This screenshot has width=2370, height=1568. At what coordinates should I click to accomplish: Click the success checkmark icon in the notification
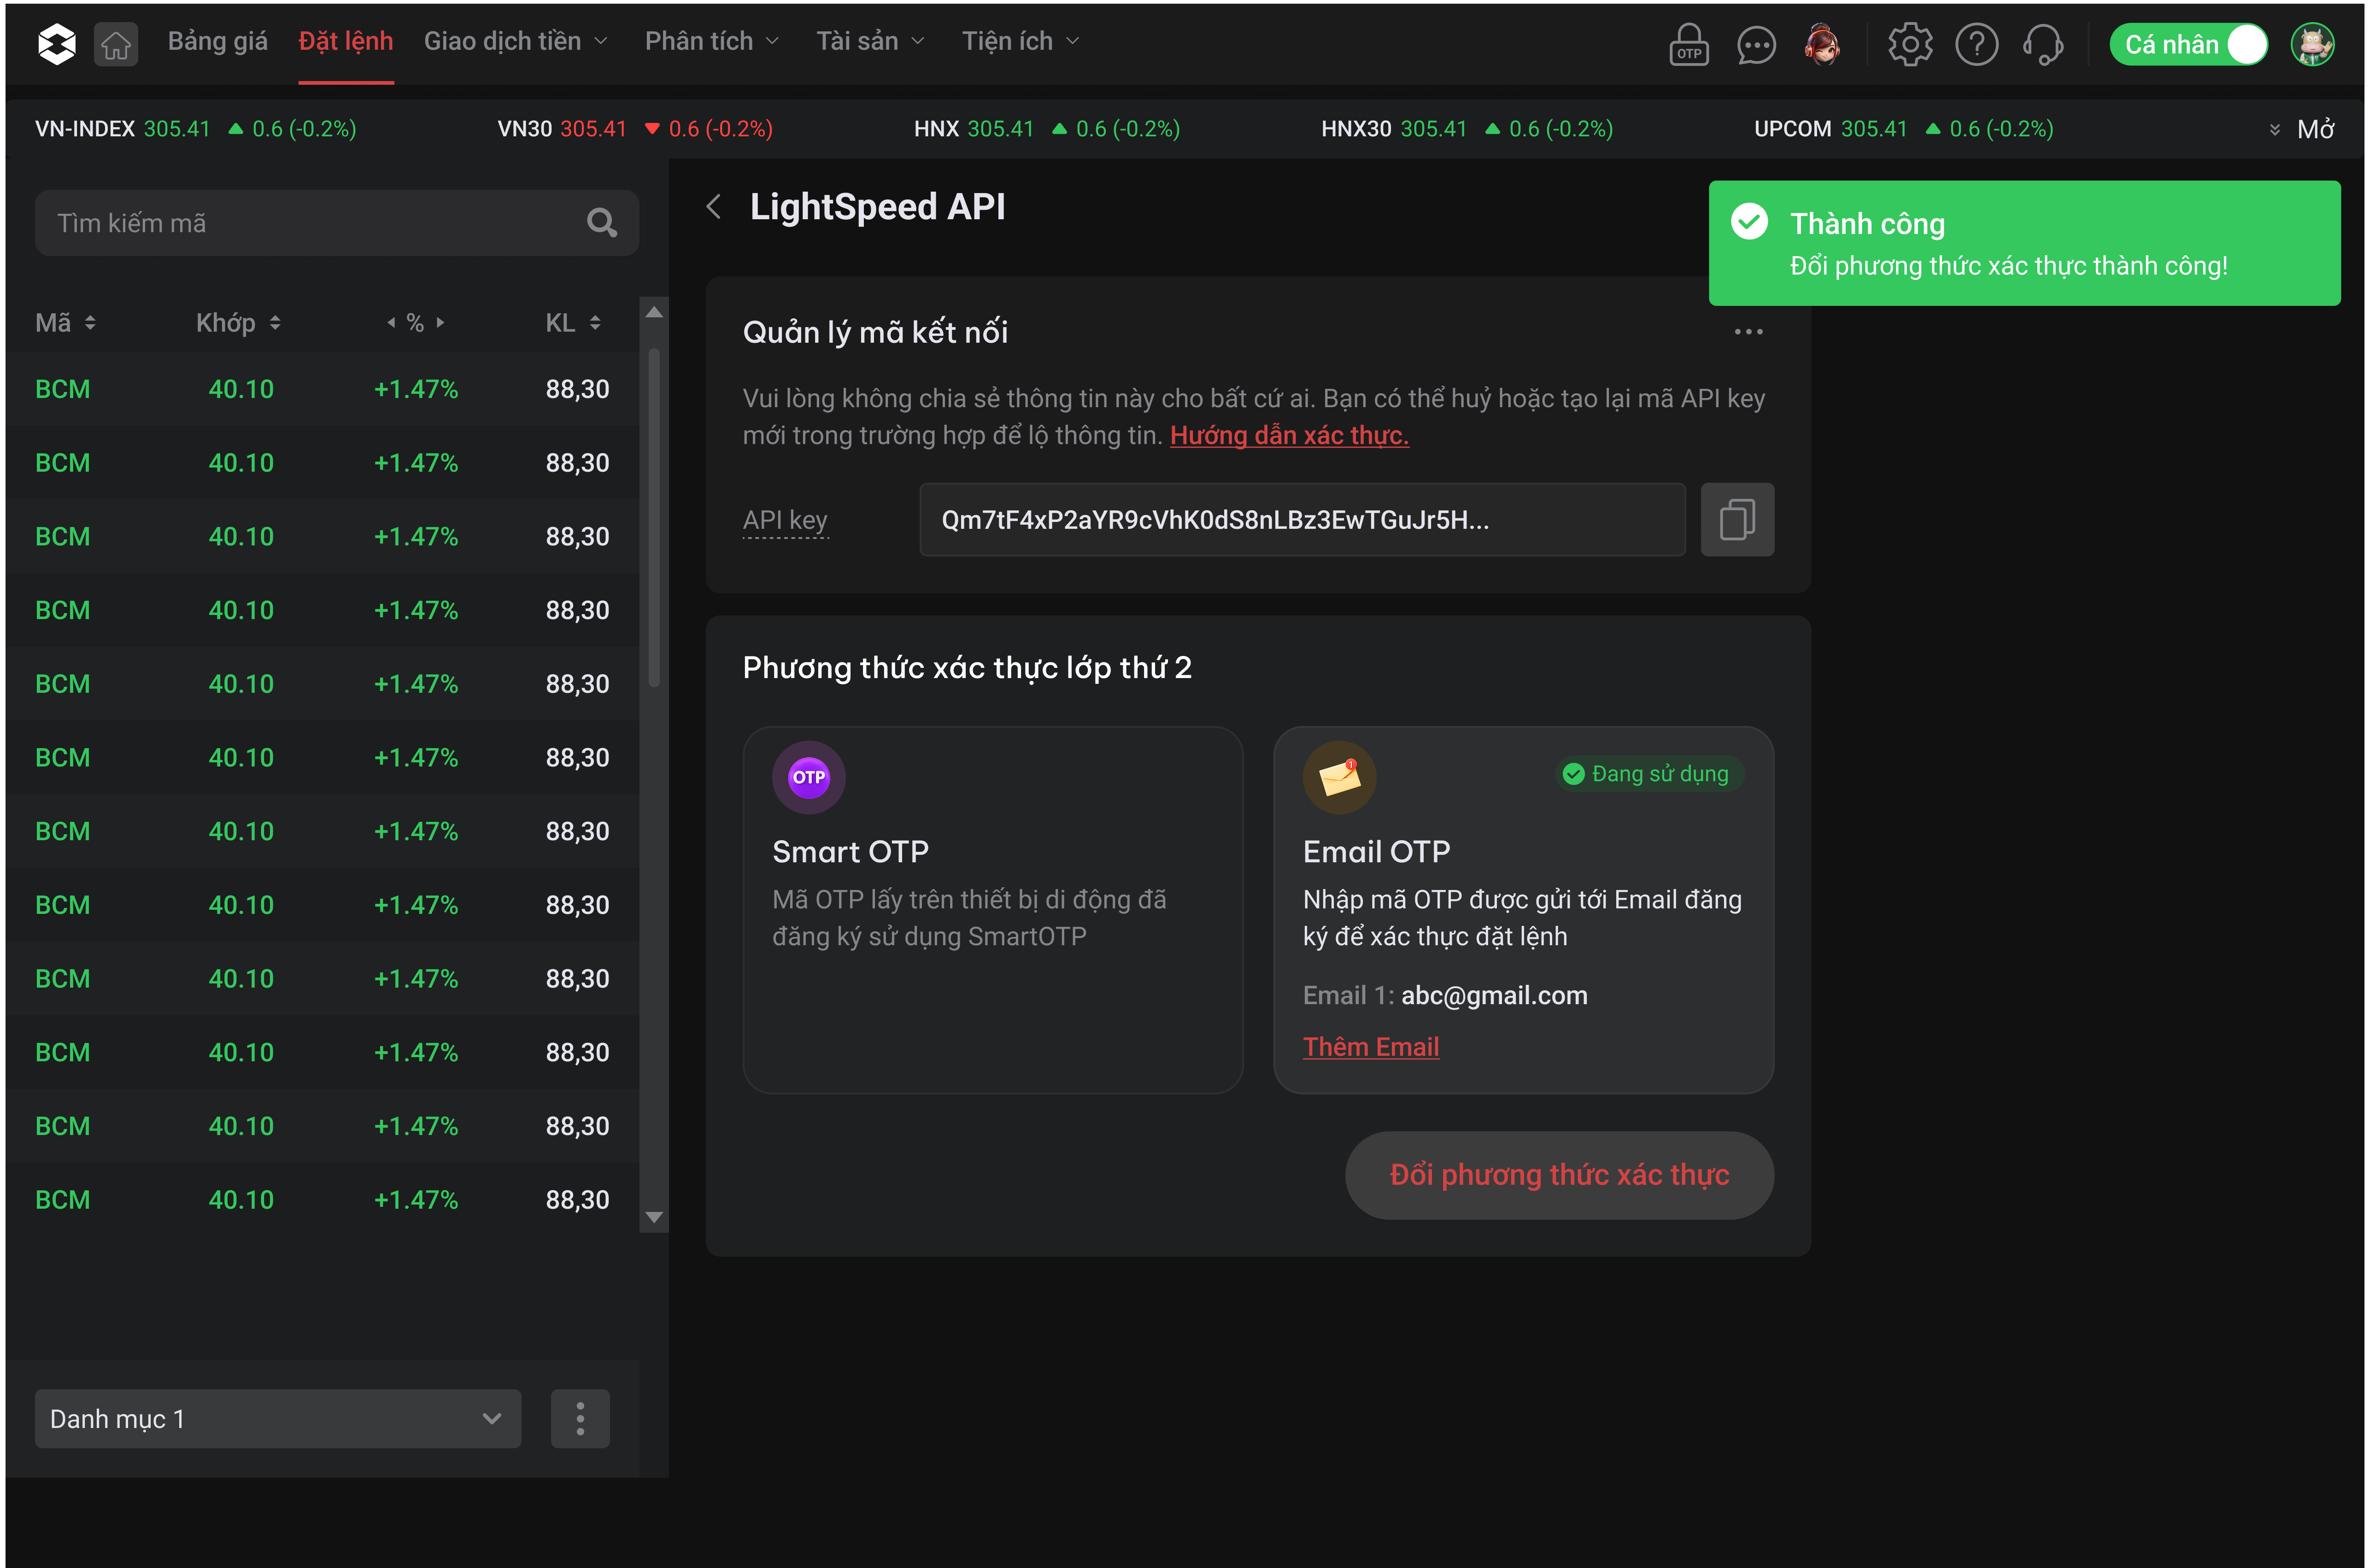tap(1749, 222)
